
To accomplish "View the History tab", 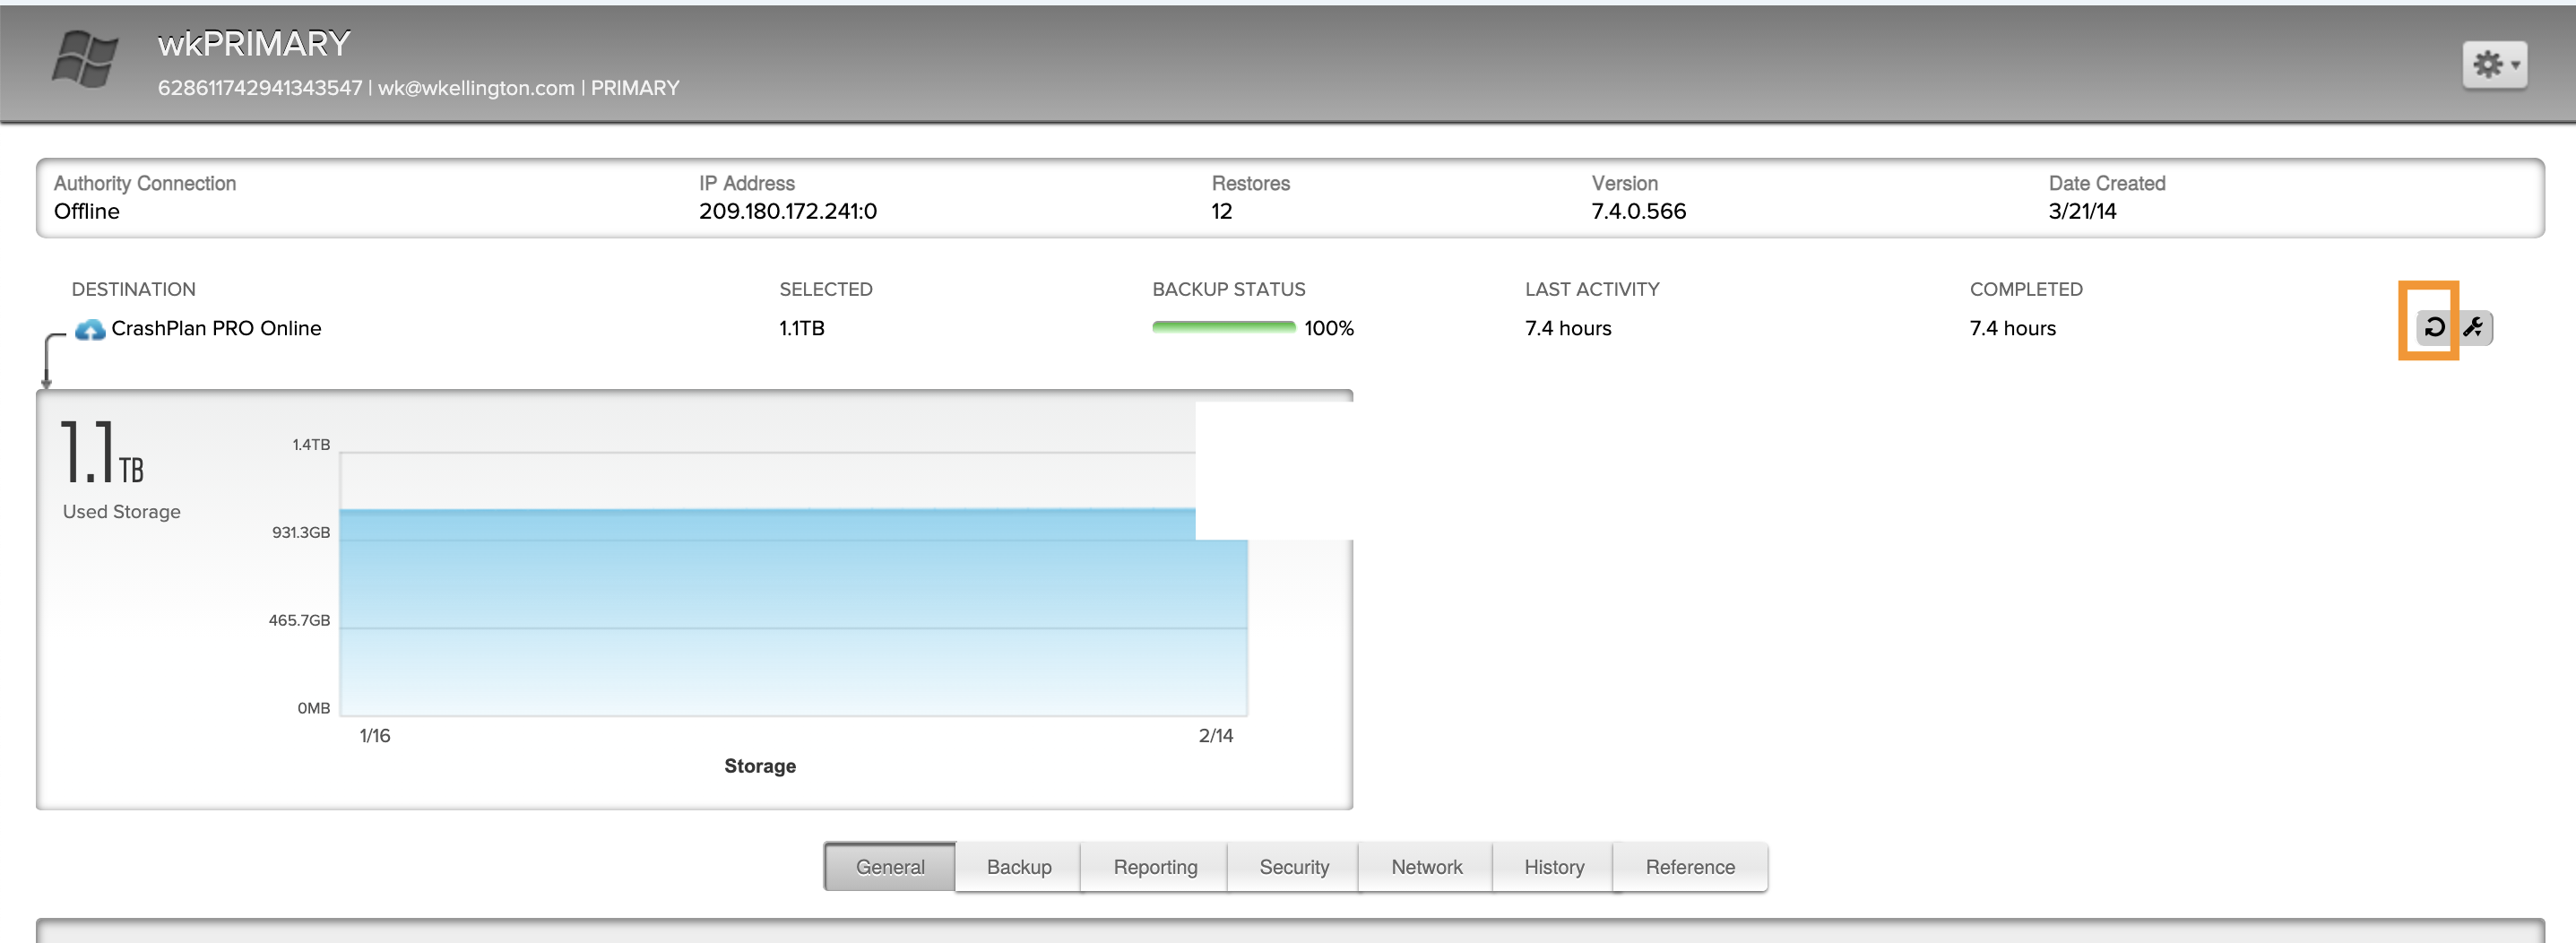I will pyautogui.click(x=1553, y=867).
